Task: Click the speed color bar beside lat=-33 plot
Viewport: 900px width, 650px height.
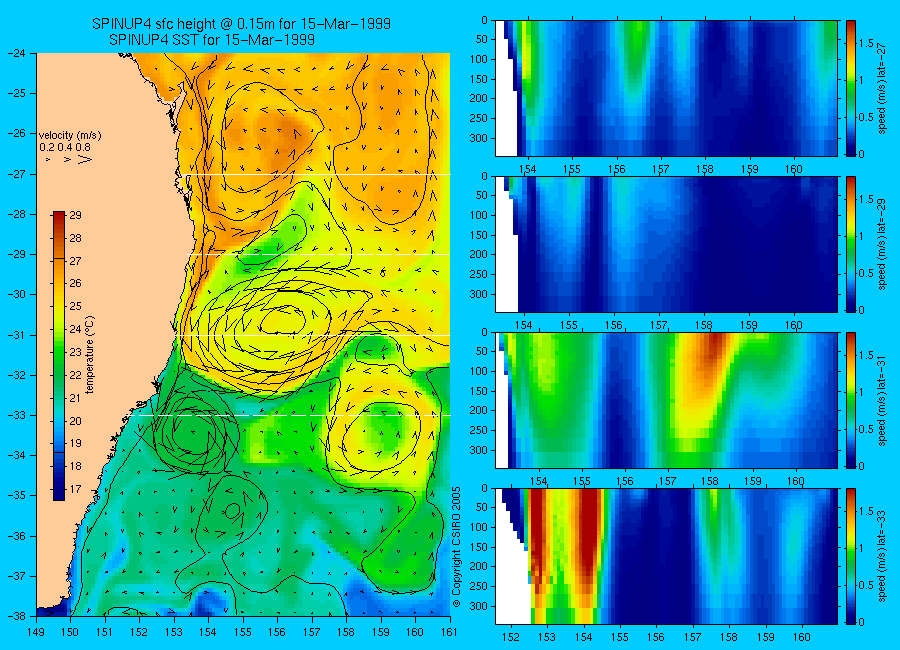Action: (850, 556)
